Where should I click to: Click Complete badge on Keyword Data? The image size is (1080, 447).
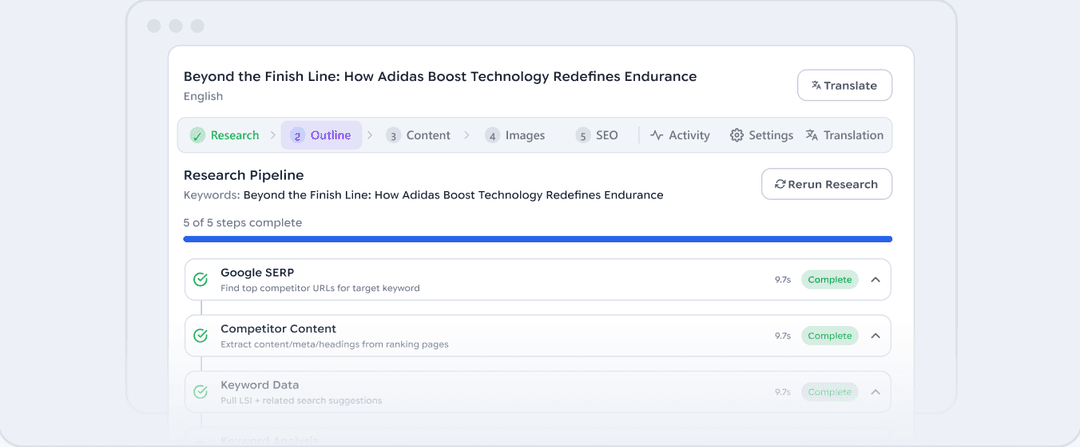pyautogui.click(x=829, y=392)
